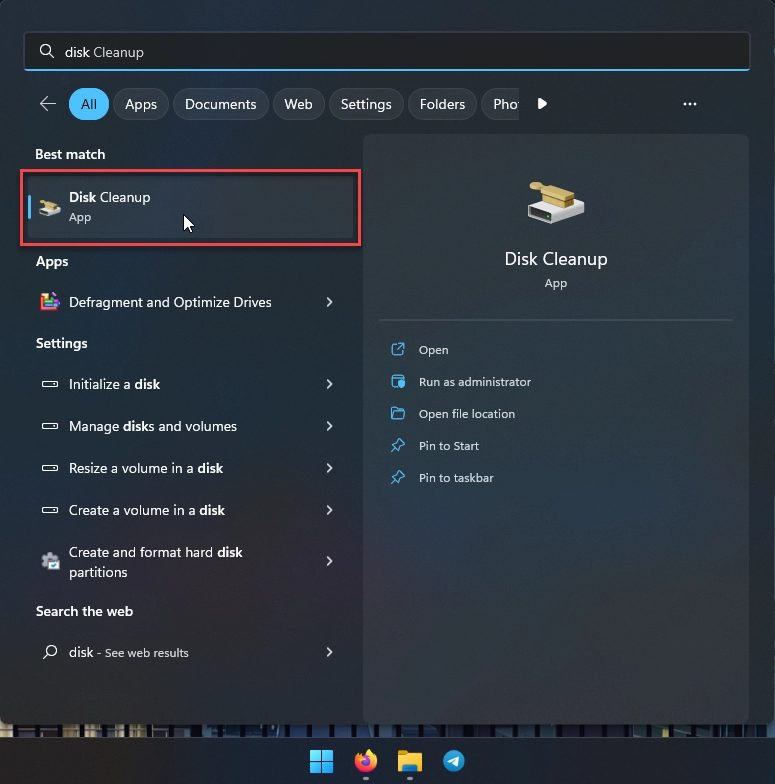Expand Create and format hard disk partitions chevron
The height and width of the screenshot is (784, 775).
tap(329, 561)
